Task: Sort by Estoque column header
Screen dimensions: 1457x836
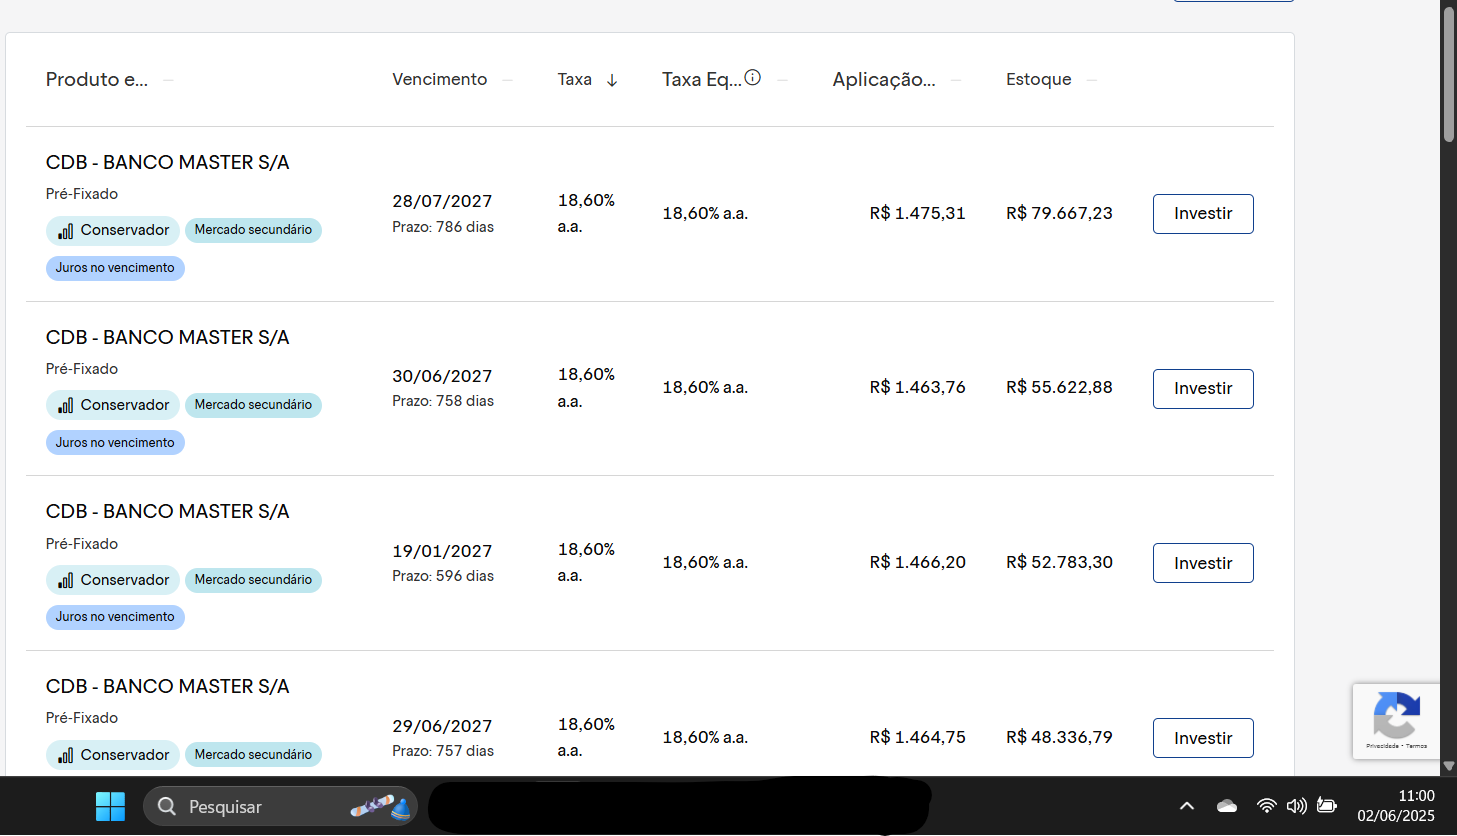Action: (x=1039, y=79)
